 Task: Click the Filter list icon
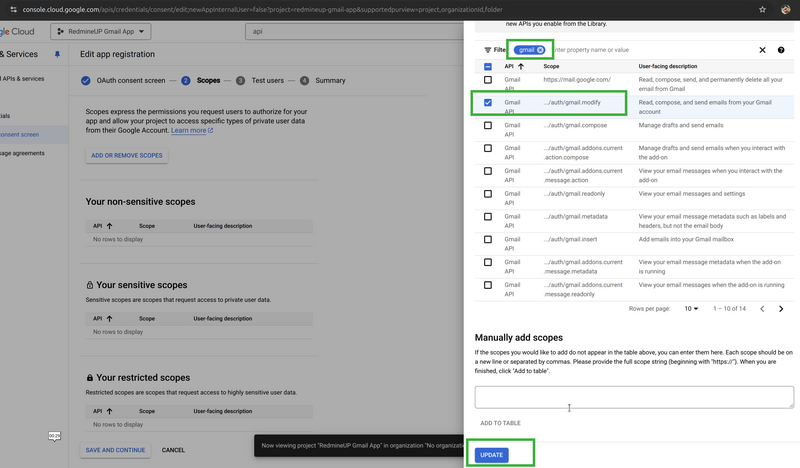pos(487,50)
